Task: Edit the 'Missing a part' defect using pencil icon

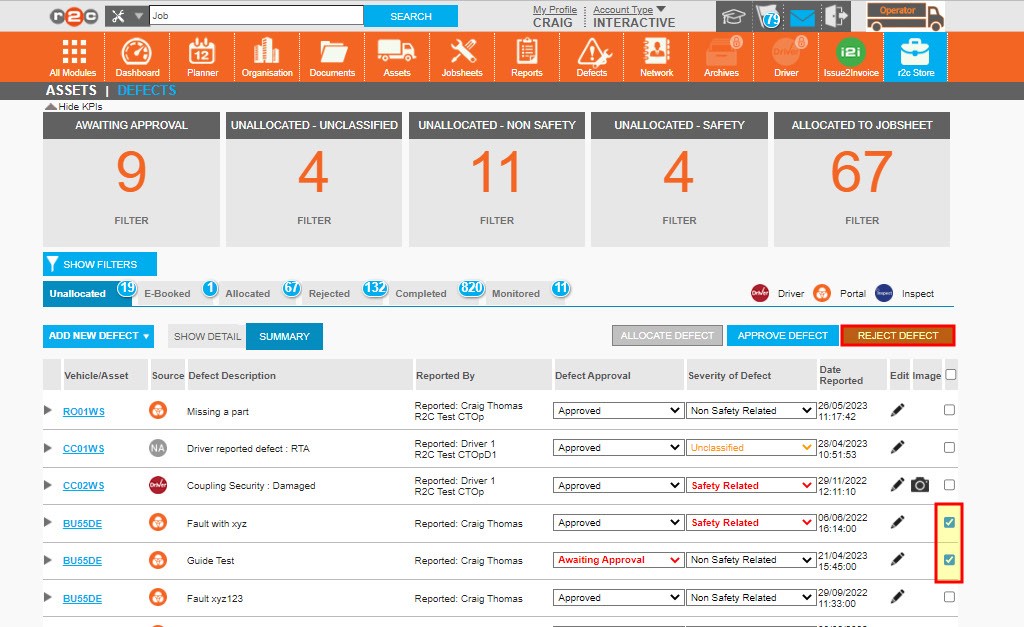Action: [897, 409]
